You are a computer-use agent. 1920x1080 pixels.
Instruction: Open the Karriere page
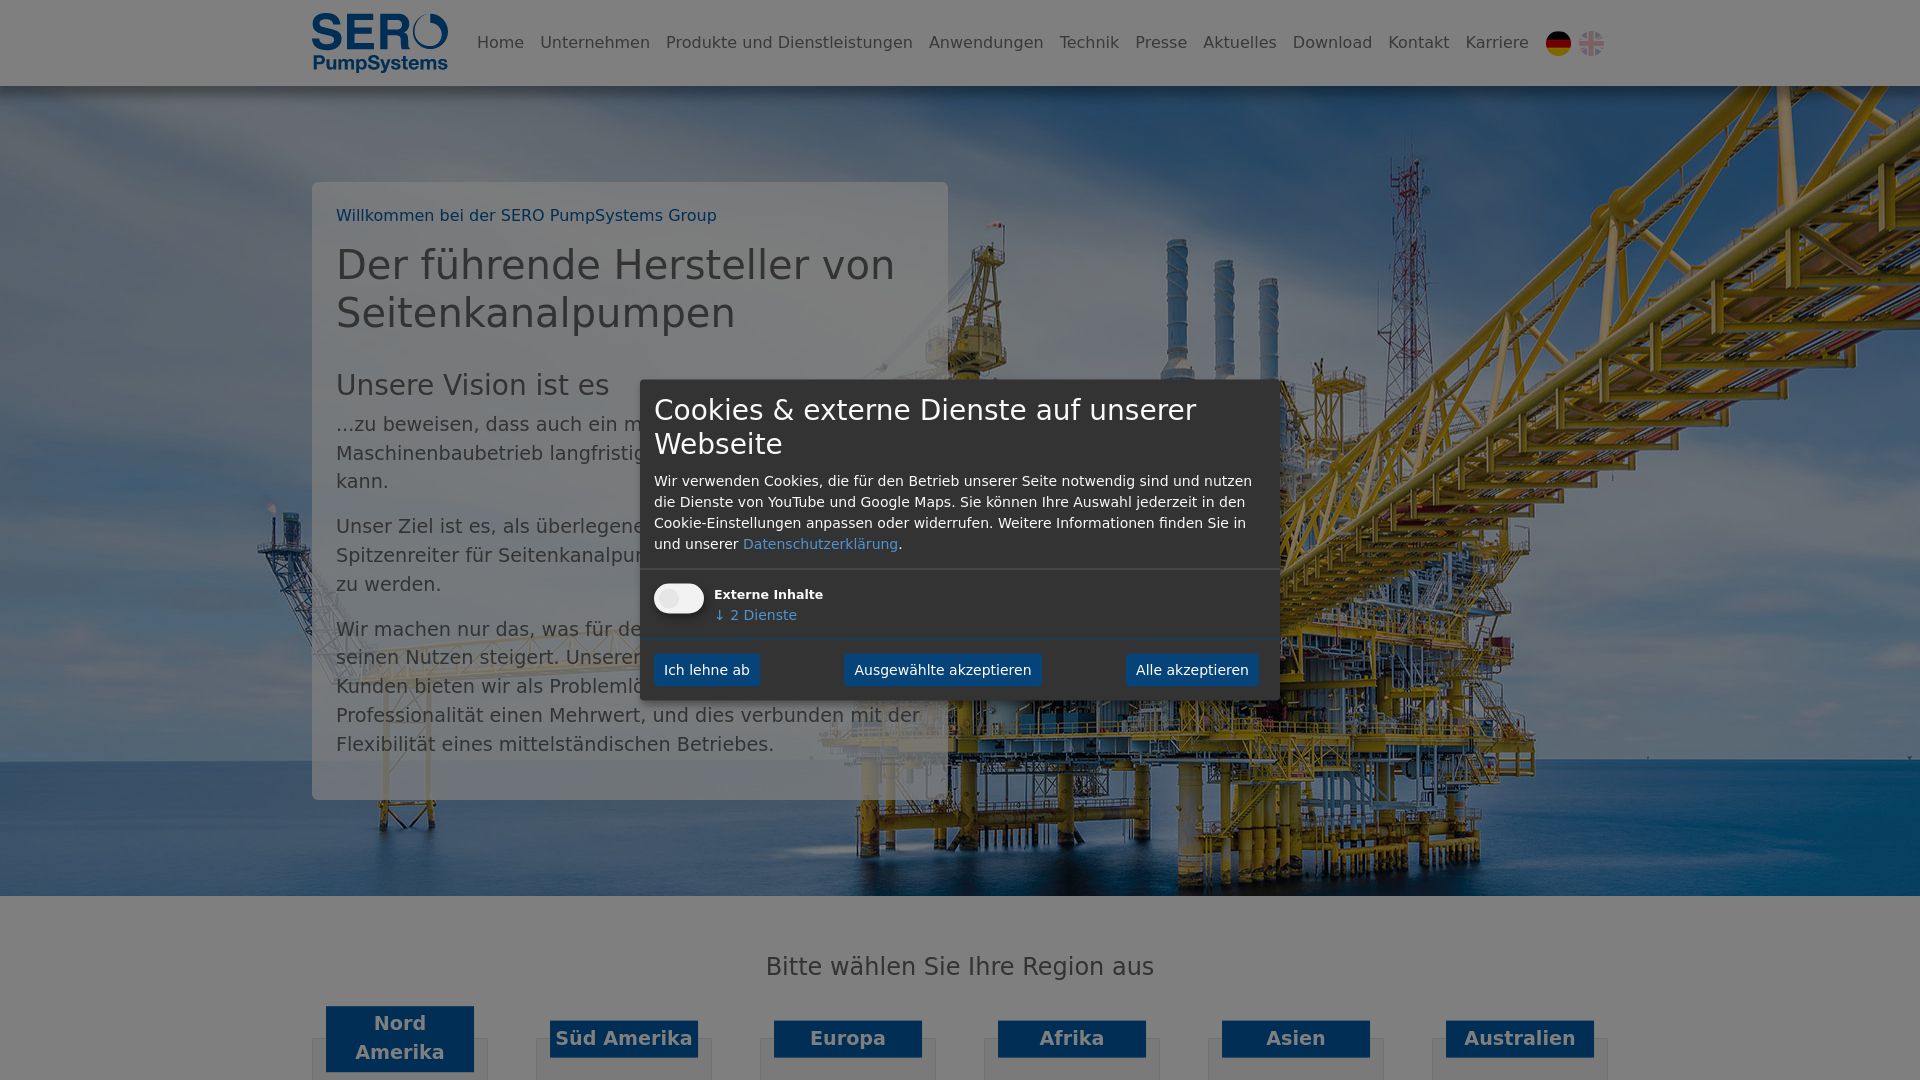(x=1497, y=43)
